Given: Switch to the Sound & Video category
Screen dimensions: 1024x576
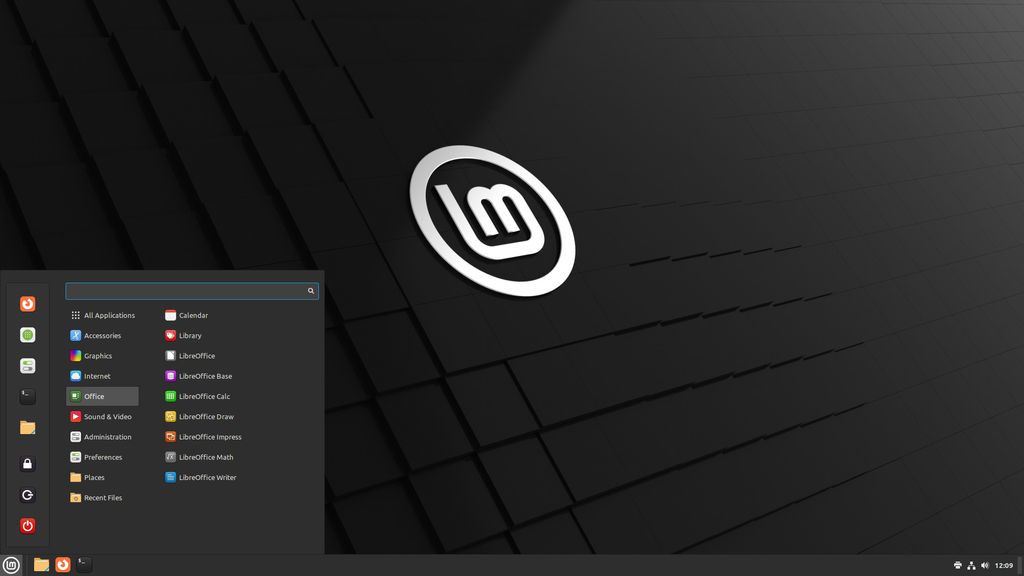Looking at the screenshot, I should click(103, 416).
